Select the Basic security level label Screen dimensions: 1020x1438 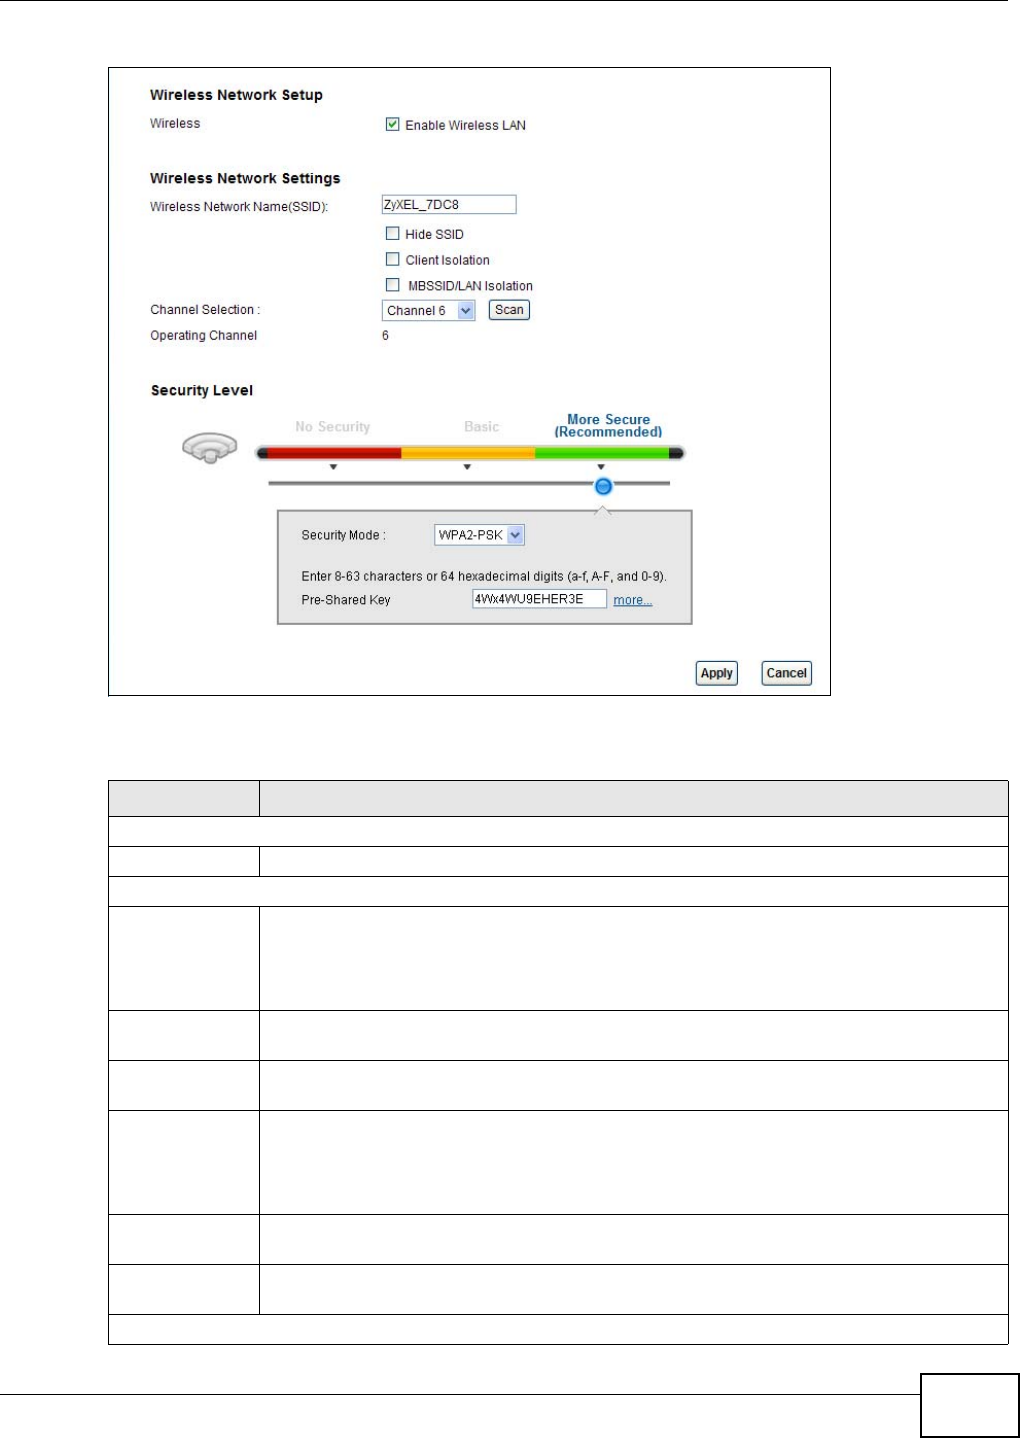click(x=481, y=427)
